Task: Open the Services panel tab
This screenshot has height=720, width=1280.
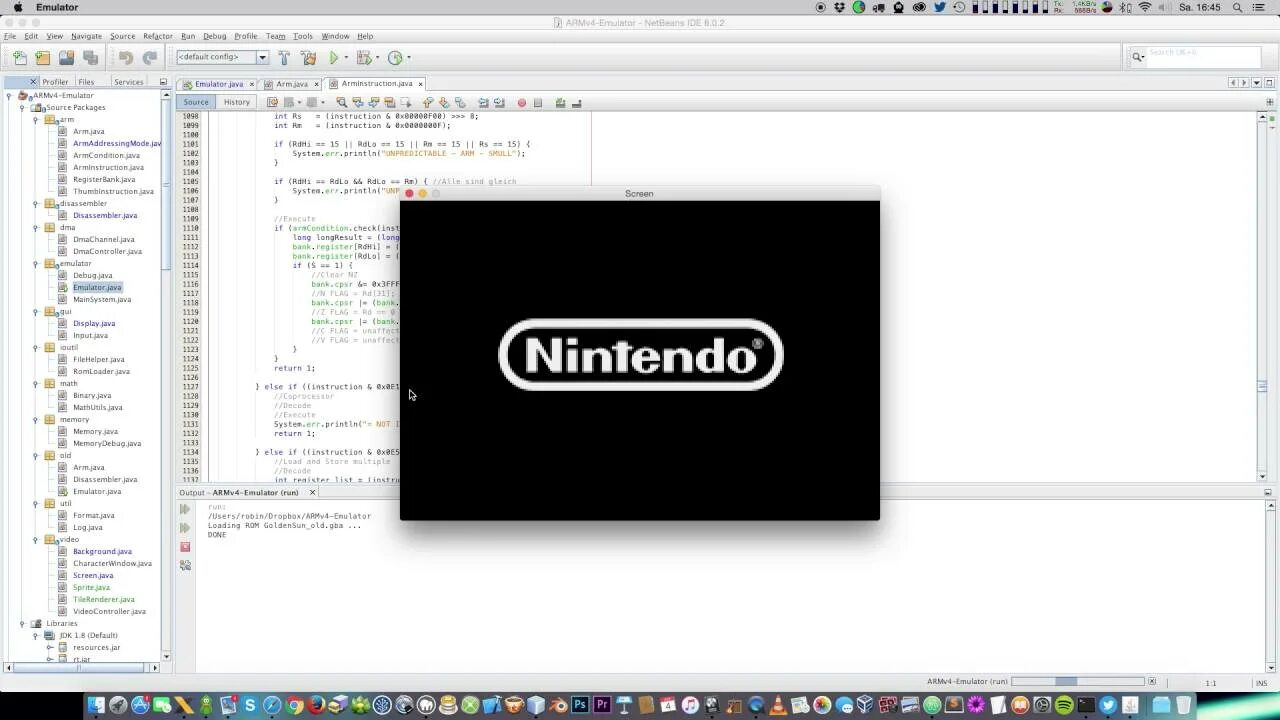Action: (x=128, y=82)
